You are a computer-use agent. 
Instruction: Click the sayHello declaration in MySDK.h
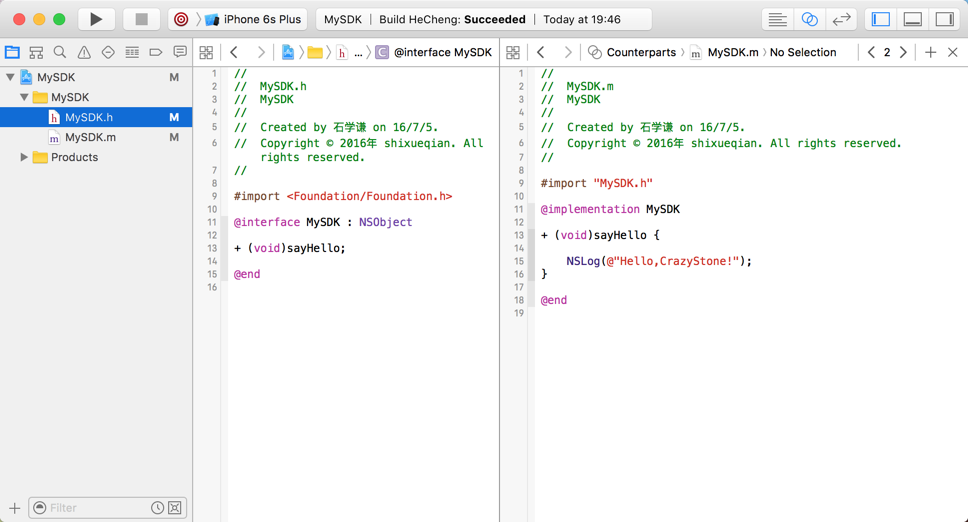(x=290, y=248)
